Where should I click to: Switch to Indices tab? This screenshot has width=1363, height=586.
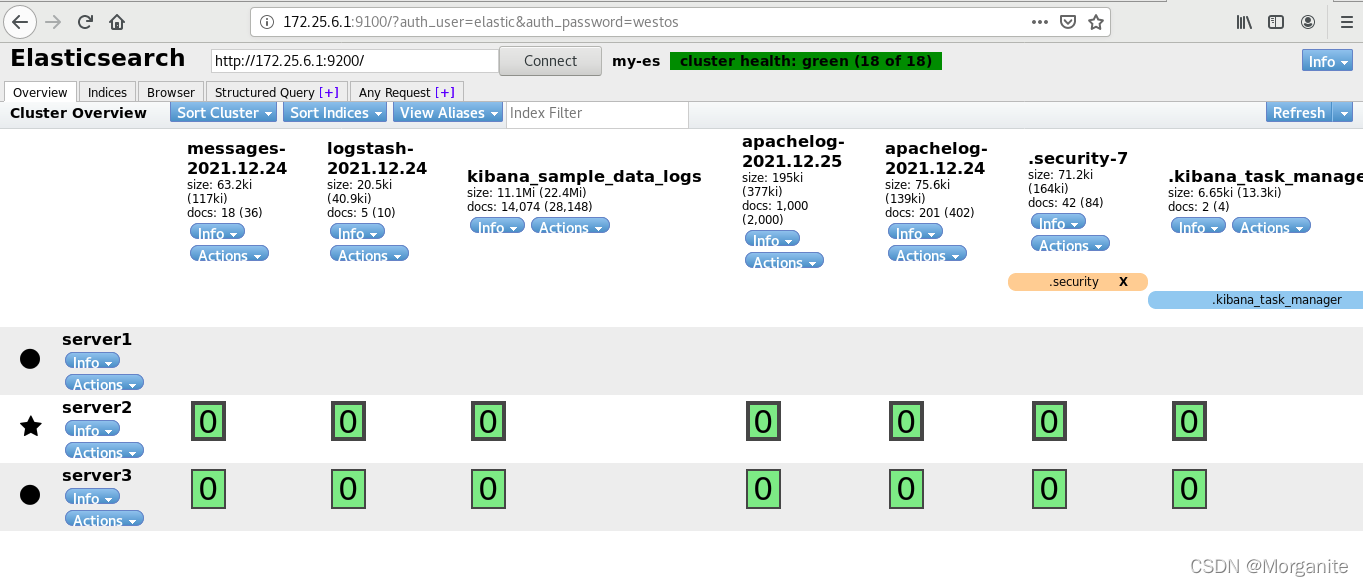[x=107, y=92]
